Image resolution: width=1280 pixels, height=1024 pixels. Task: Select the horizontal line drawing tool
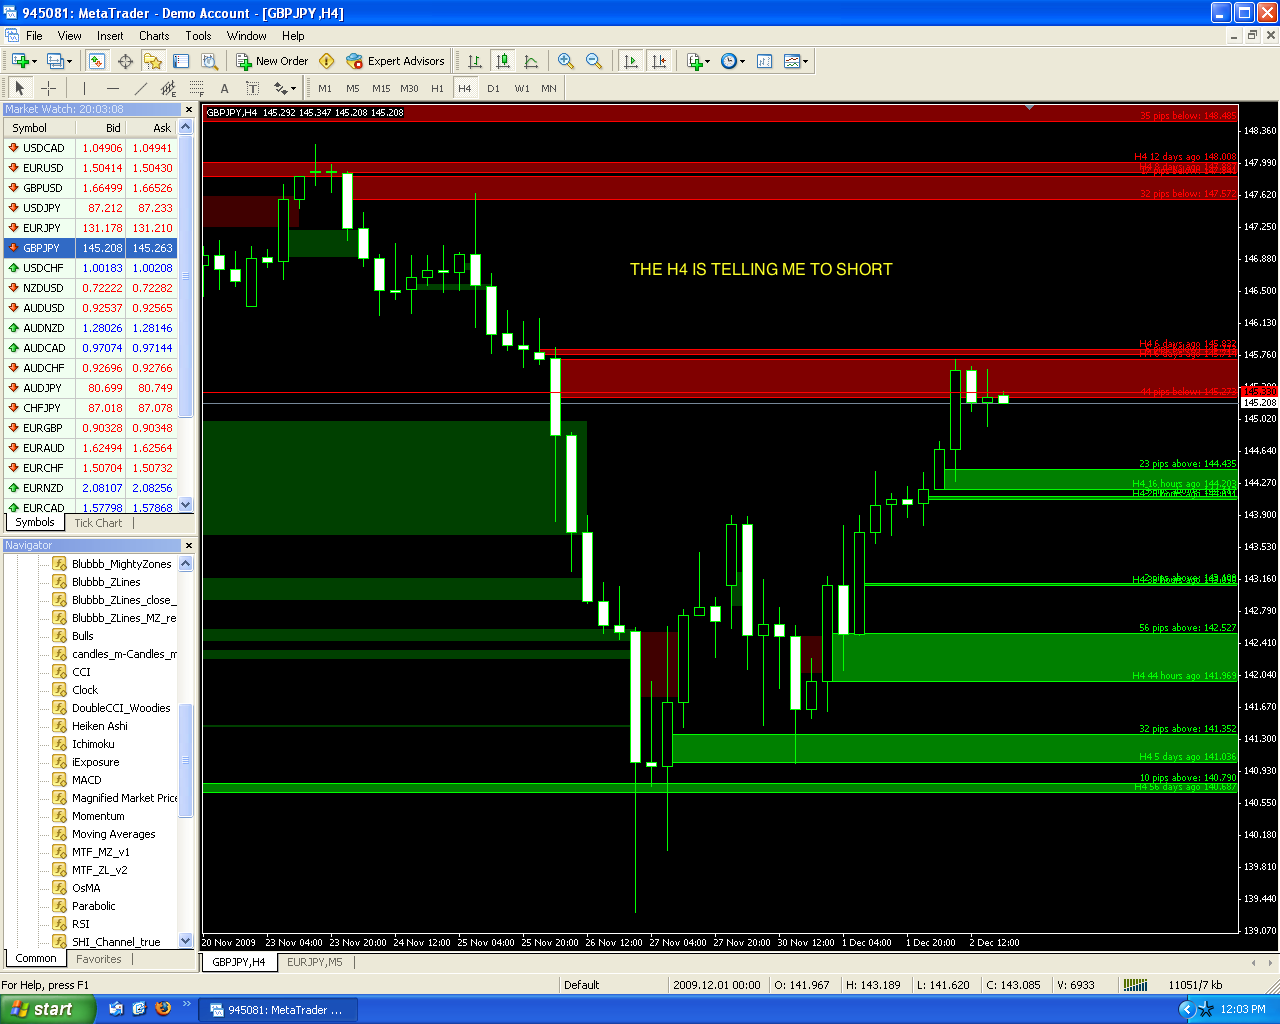coord(112,88)
